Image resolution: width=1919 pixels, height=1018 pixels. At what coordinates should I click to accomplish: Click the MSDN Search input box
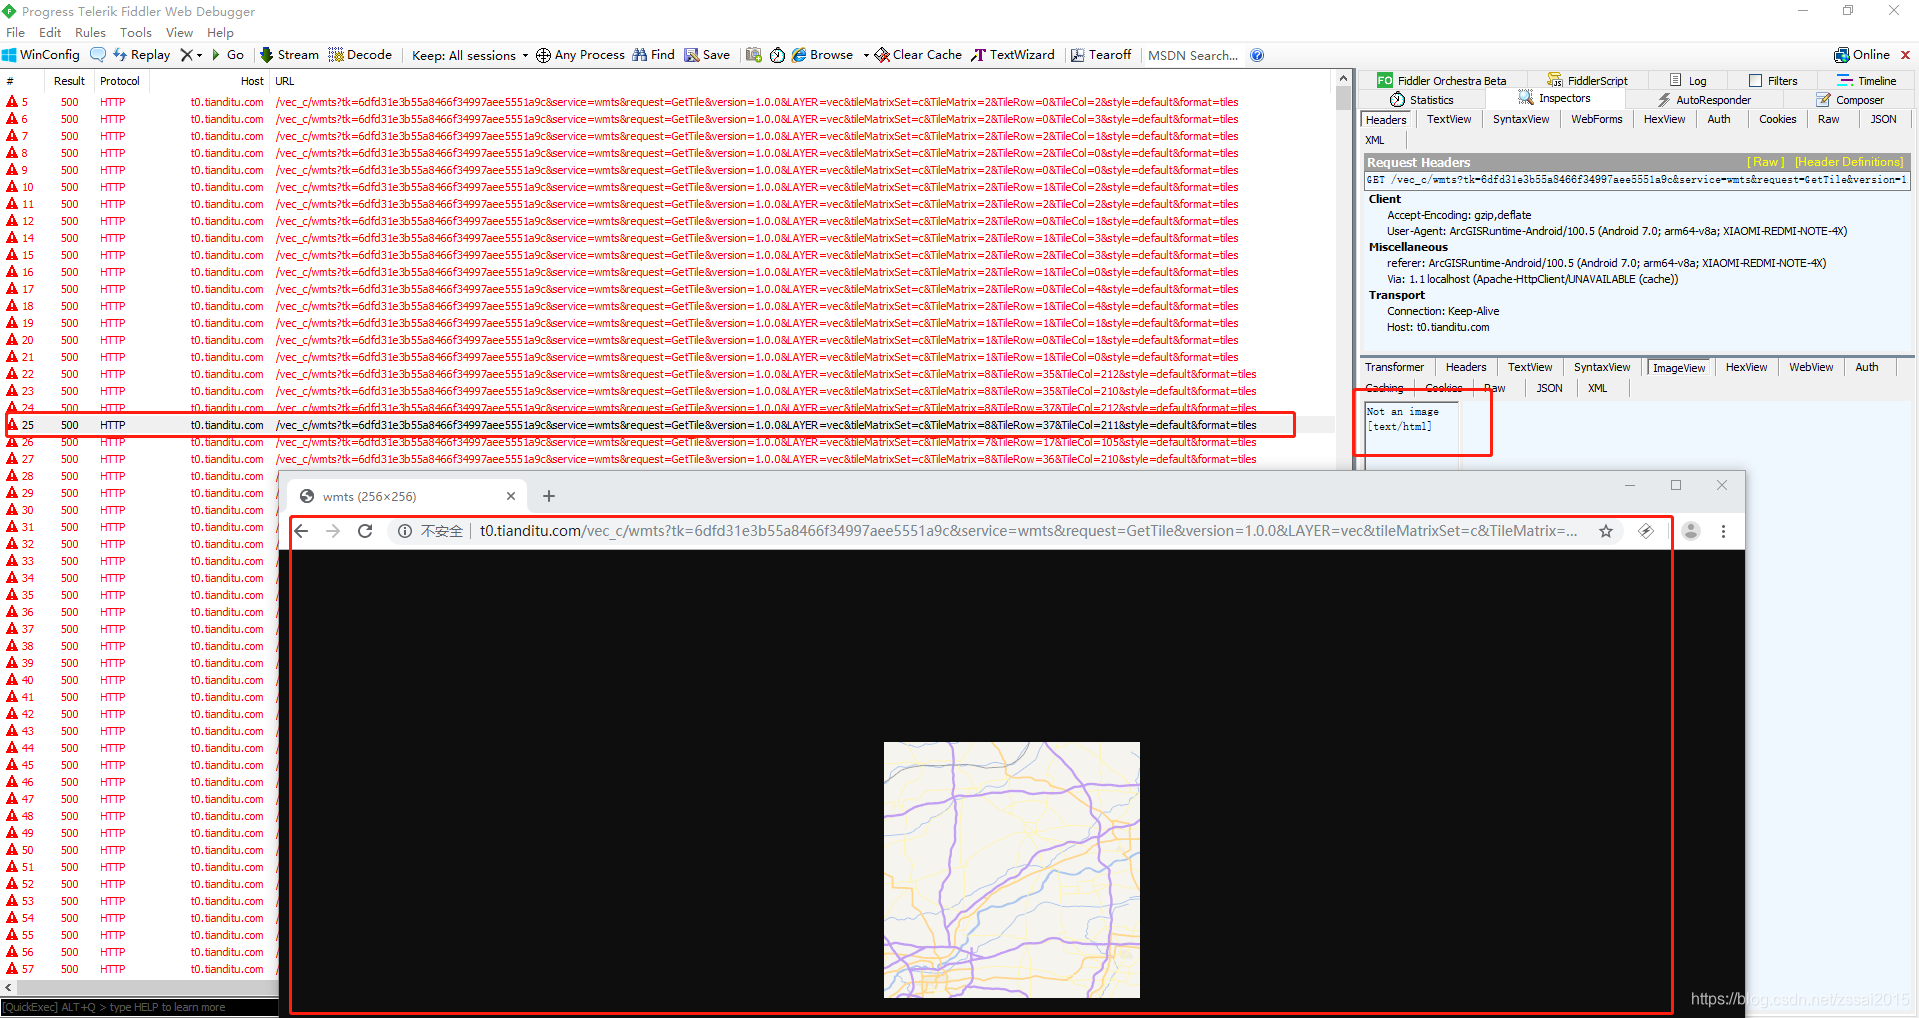click(x=1193, y=55)
